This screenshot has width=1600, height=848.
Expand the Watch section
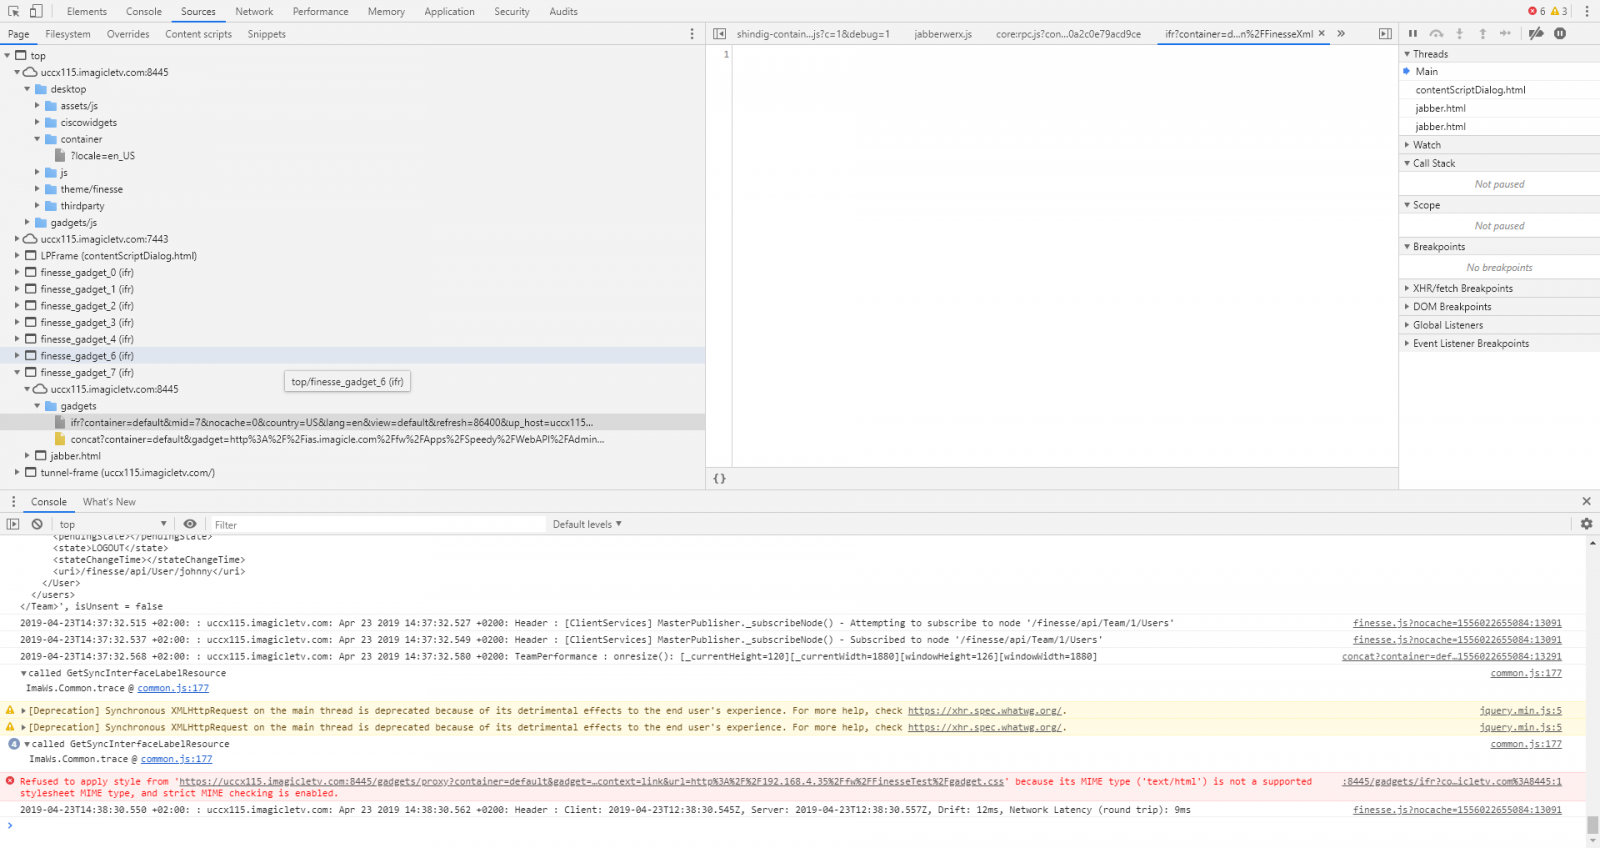tap(1426, 145)
